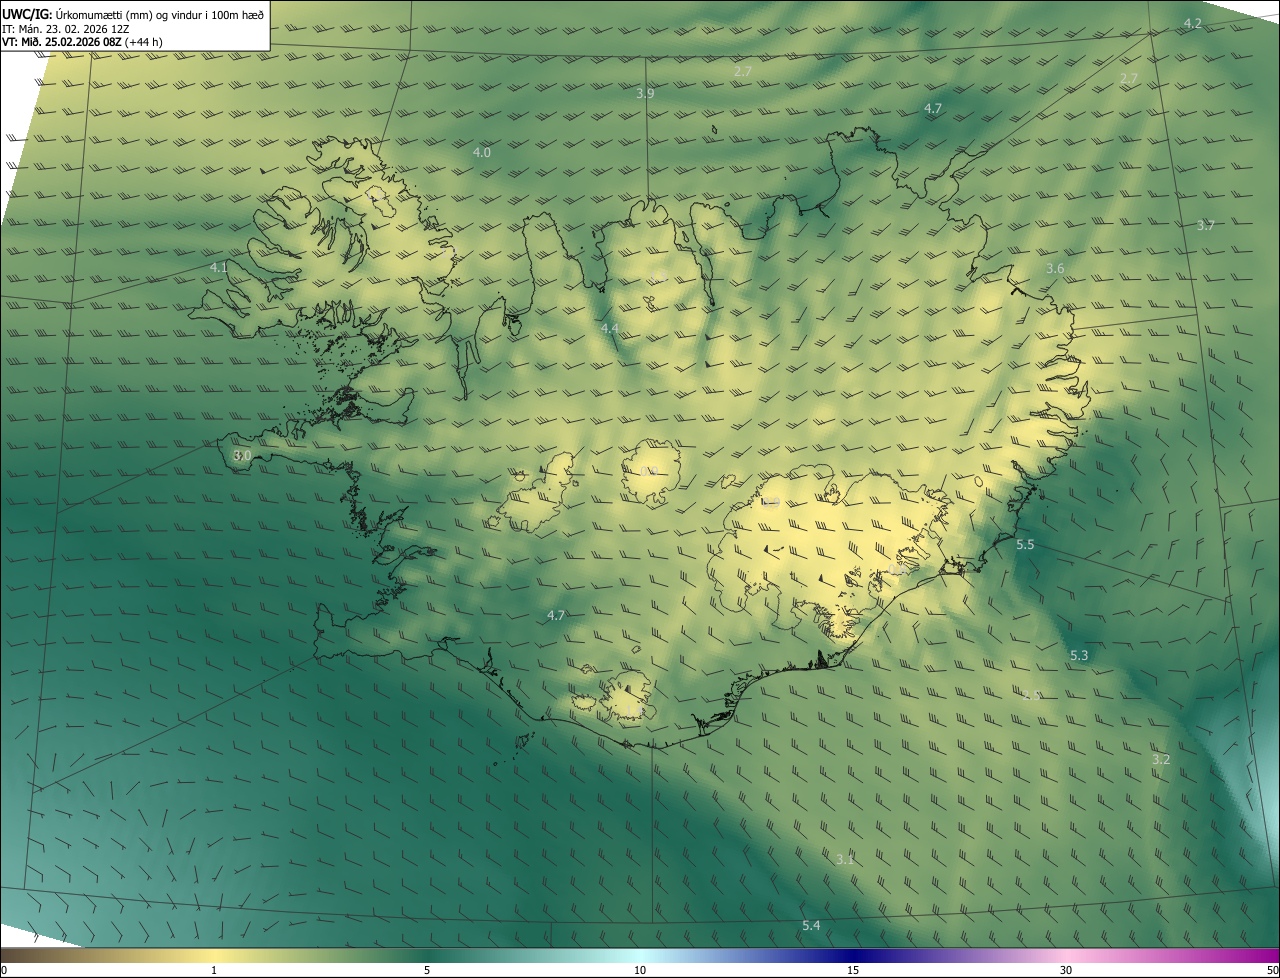
Task: Click the 4.1 value label on the map
Action: click(x=219, y=267)
